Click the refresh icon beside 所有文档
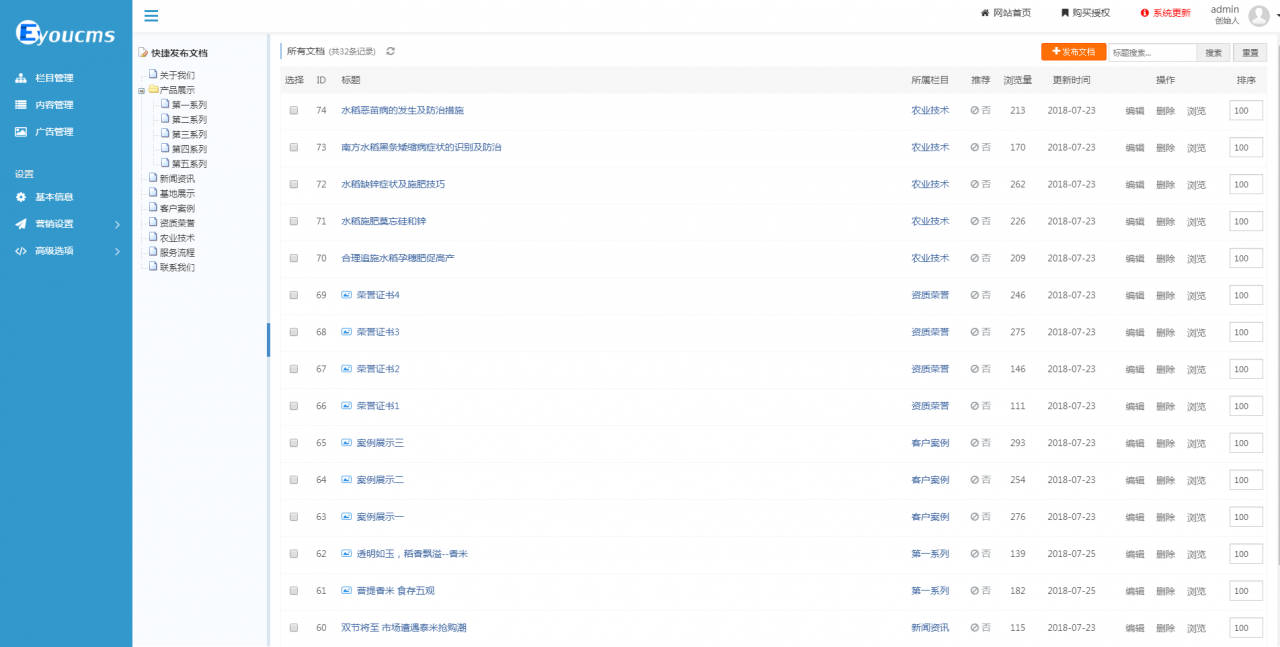The width and height of the screenshot is (1280, 647). (x=390, y=51)
